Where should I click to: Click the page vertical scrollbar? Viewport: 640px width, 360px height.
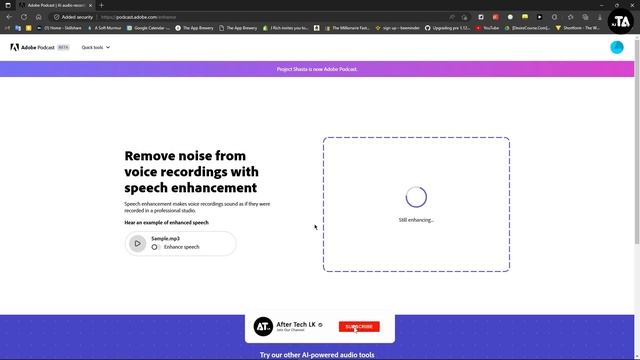pos(637,141)
